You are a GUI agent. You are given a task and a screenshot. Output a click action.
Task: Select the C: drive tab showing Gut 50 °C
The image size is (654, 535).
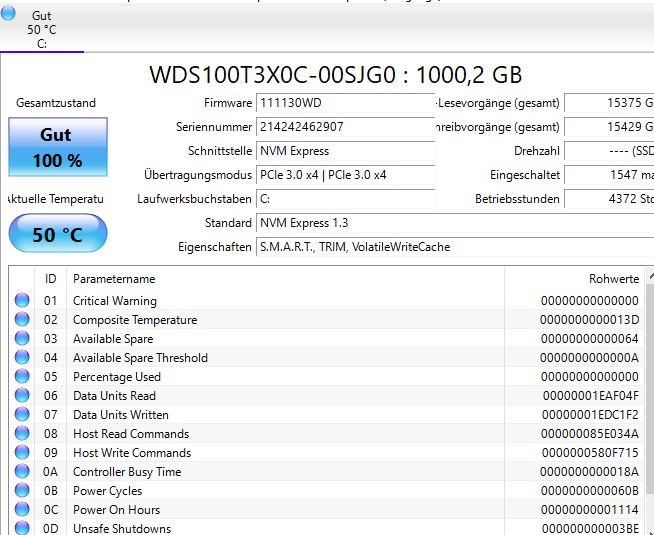tap(42, 30)
